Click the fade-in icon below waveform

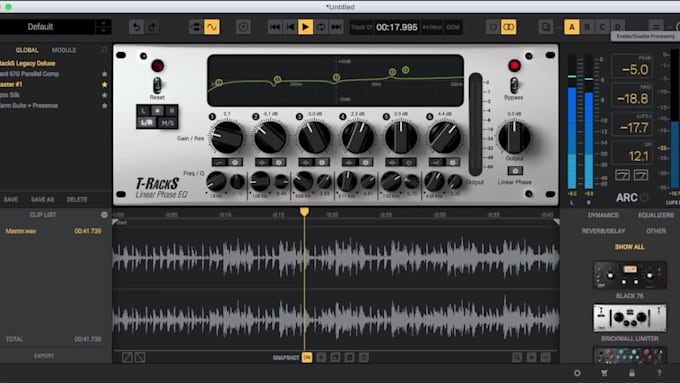pos(127,357)
